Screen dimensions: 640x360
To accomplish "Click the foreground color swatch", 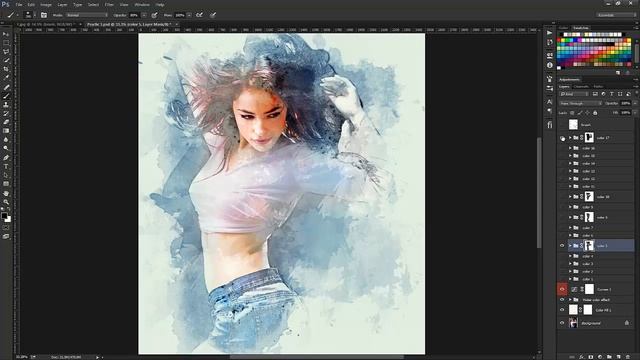I will click(4, 216).
